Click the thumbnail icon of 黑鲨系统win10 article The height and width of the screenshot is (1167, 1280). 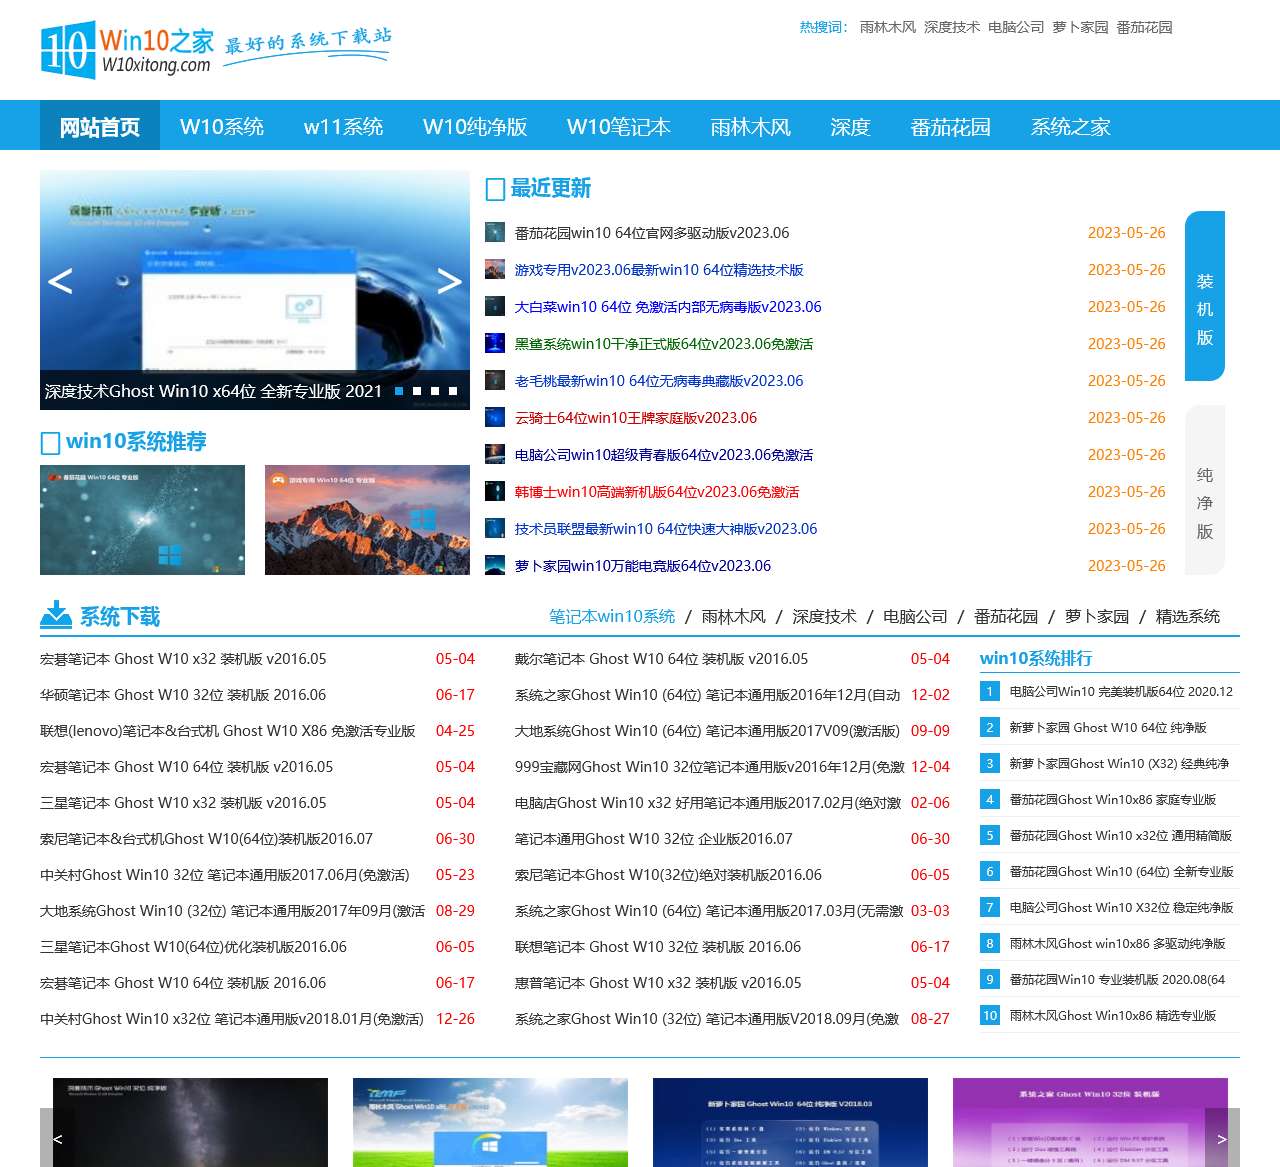[494, 343]
